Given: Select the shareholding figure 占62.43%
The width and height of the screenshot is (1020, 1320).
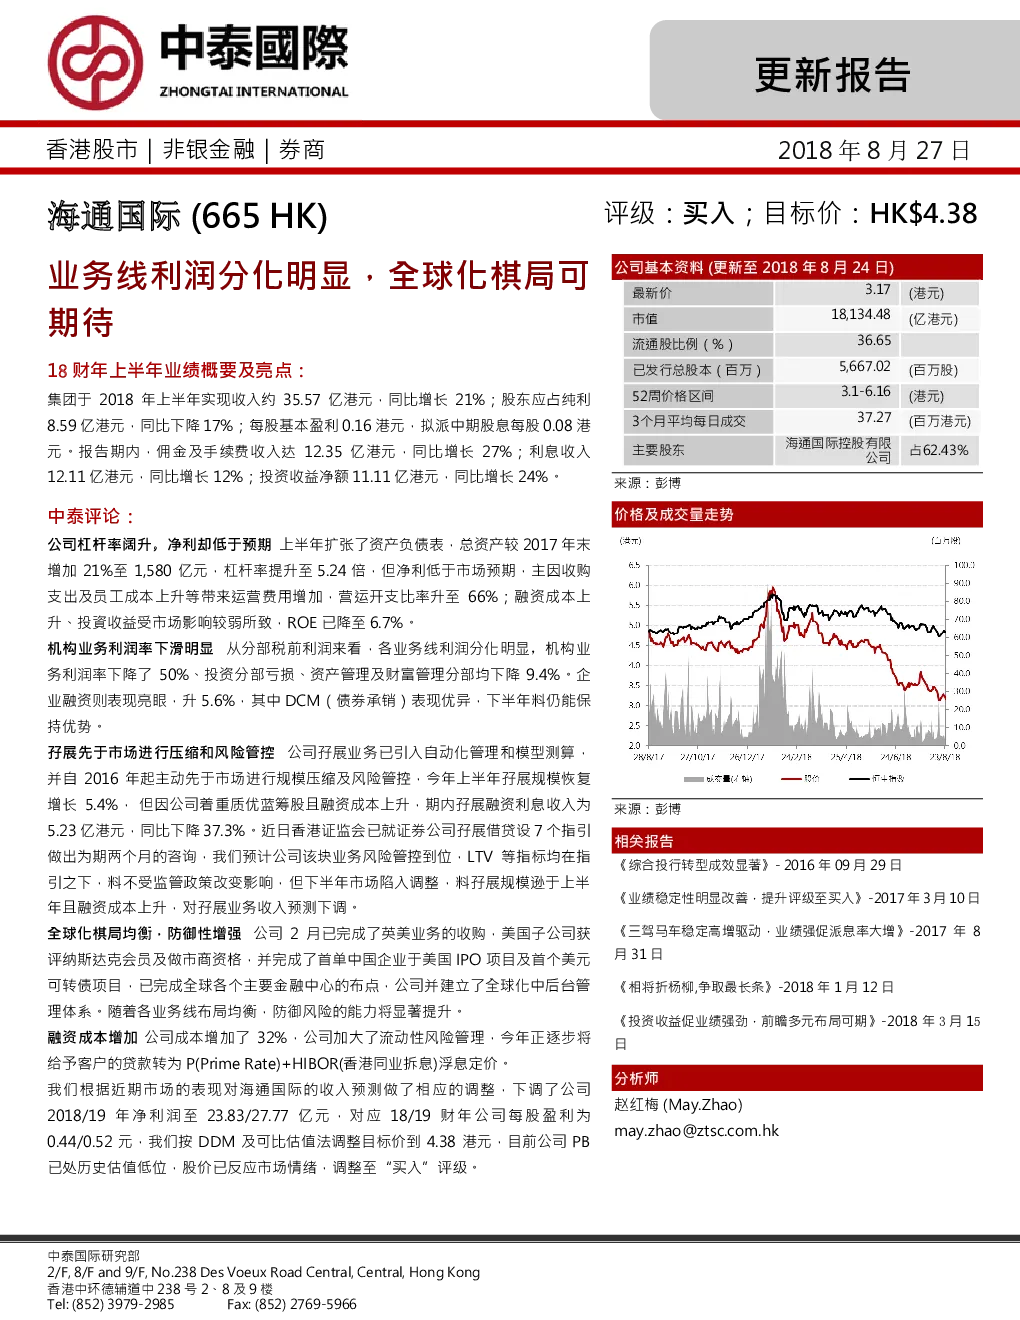Looking at the screenshot, I should [939, 450].
